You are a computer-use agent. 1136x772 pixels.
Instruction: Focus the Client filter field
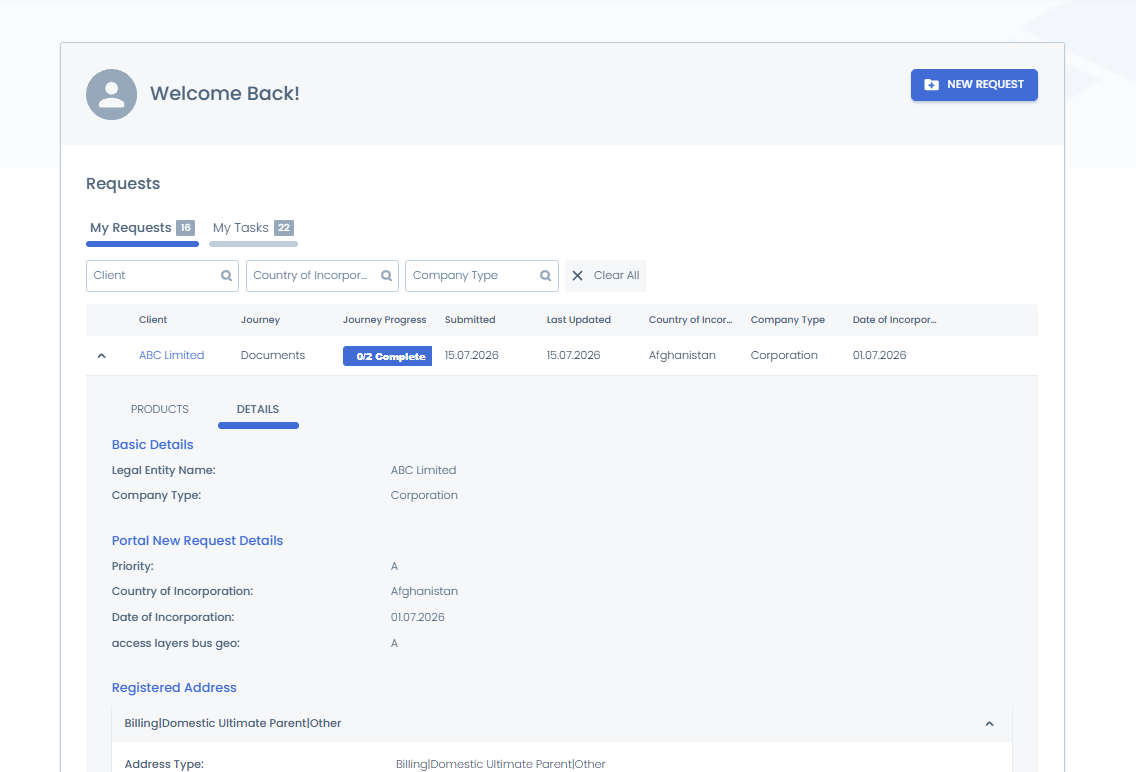162,276
